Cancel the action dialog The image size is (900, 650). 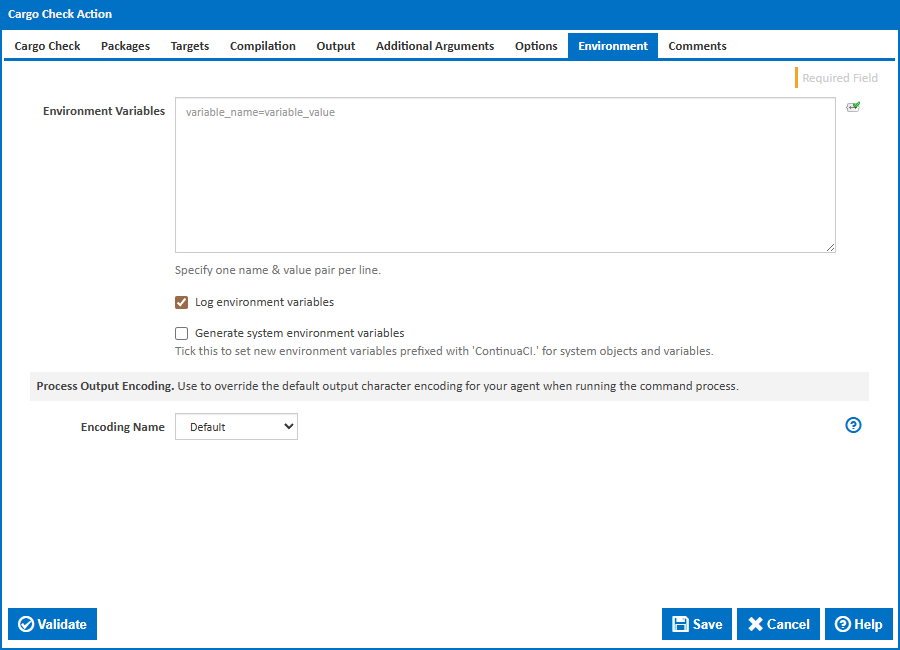click(778, 624)
